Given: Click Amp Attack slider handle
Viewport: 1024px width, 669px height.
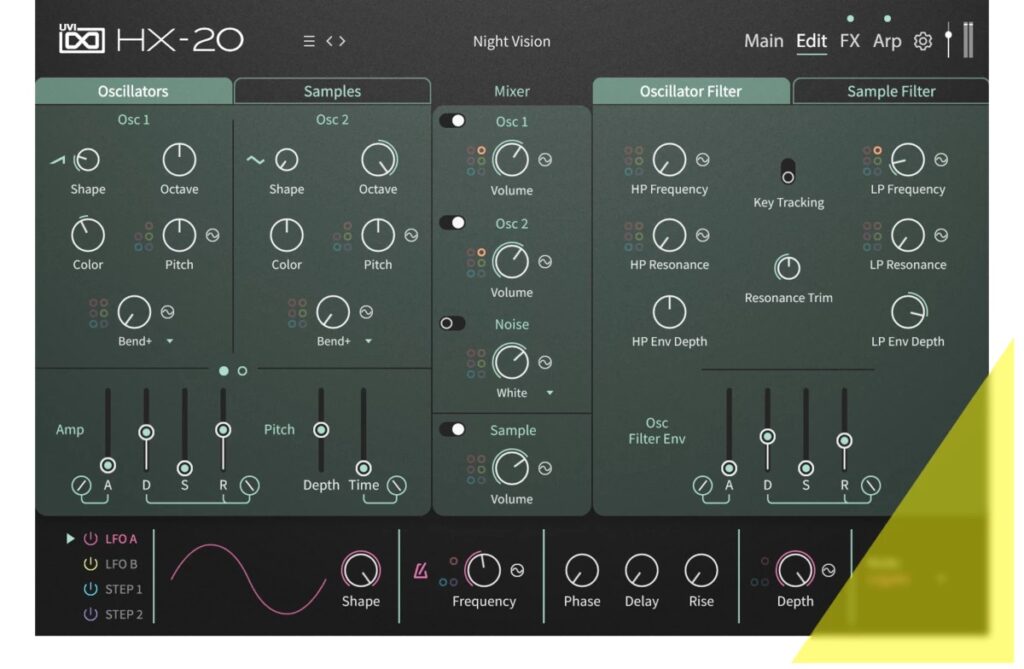Looking at the screenshot, I should click(108, 465).
